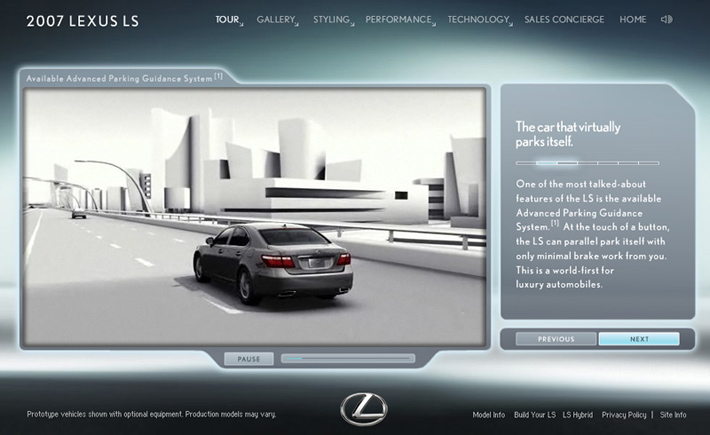The height and width of the screenshot is (435, 710).
Task: View the Privacy Policy
Action: point(624,415)
